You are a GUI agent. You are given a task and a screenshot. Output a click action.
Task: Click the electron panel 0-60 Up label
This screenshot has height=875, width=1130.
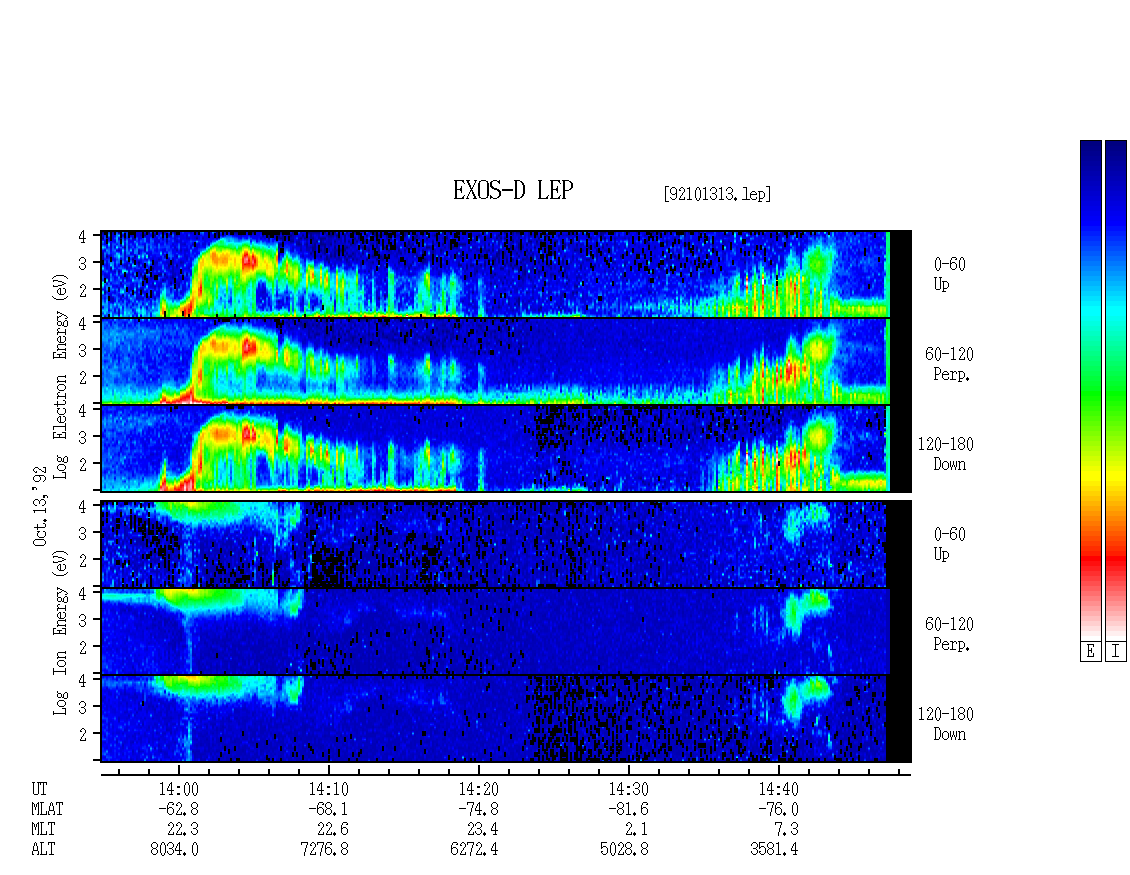point(949,274)
